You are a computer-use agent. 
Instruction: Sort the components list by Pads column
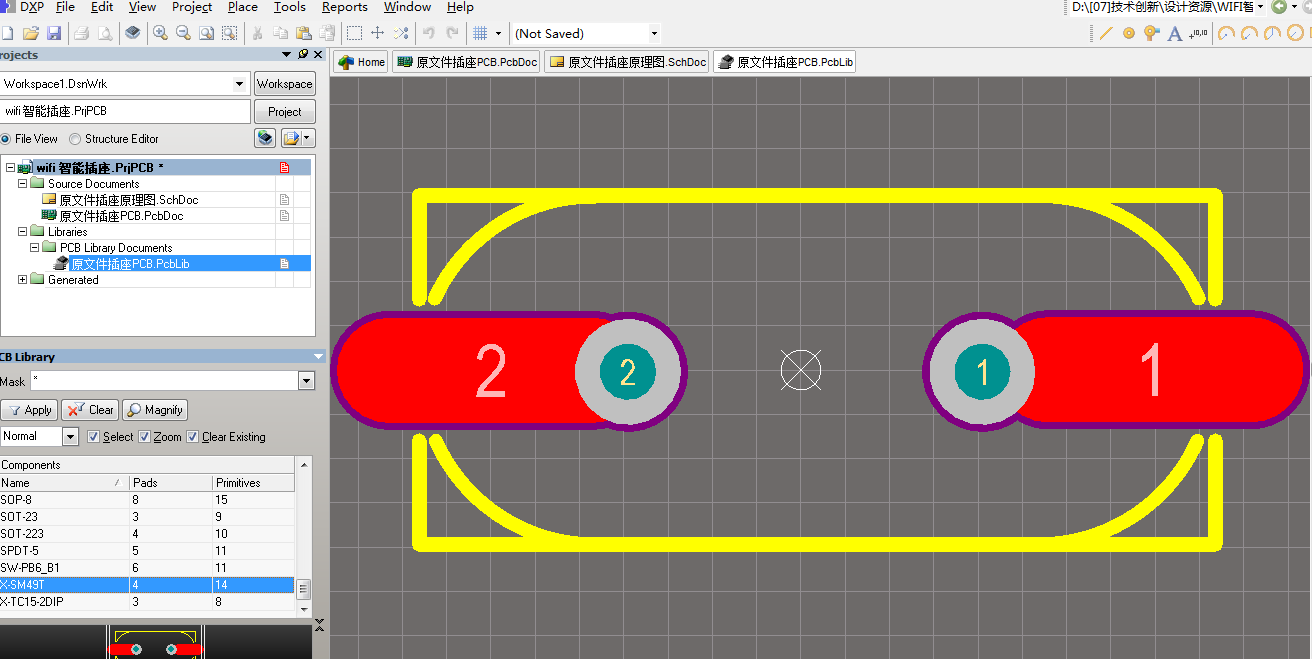pos(171,483)
